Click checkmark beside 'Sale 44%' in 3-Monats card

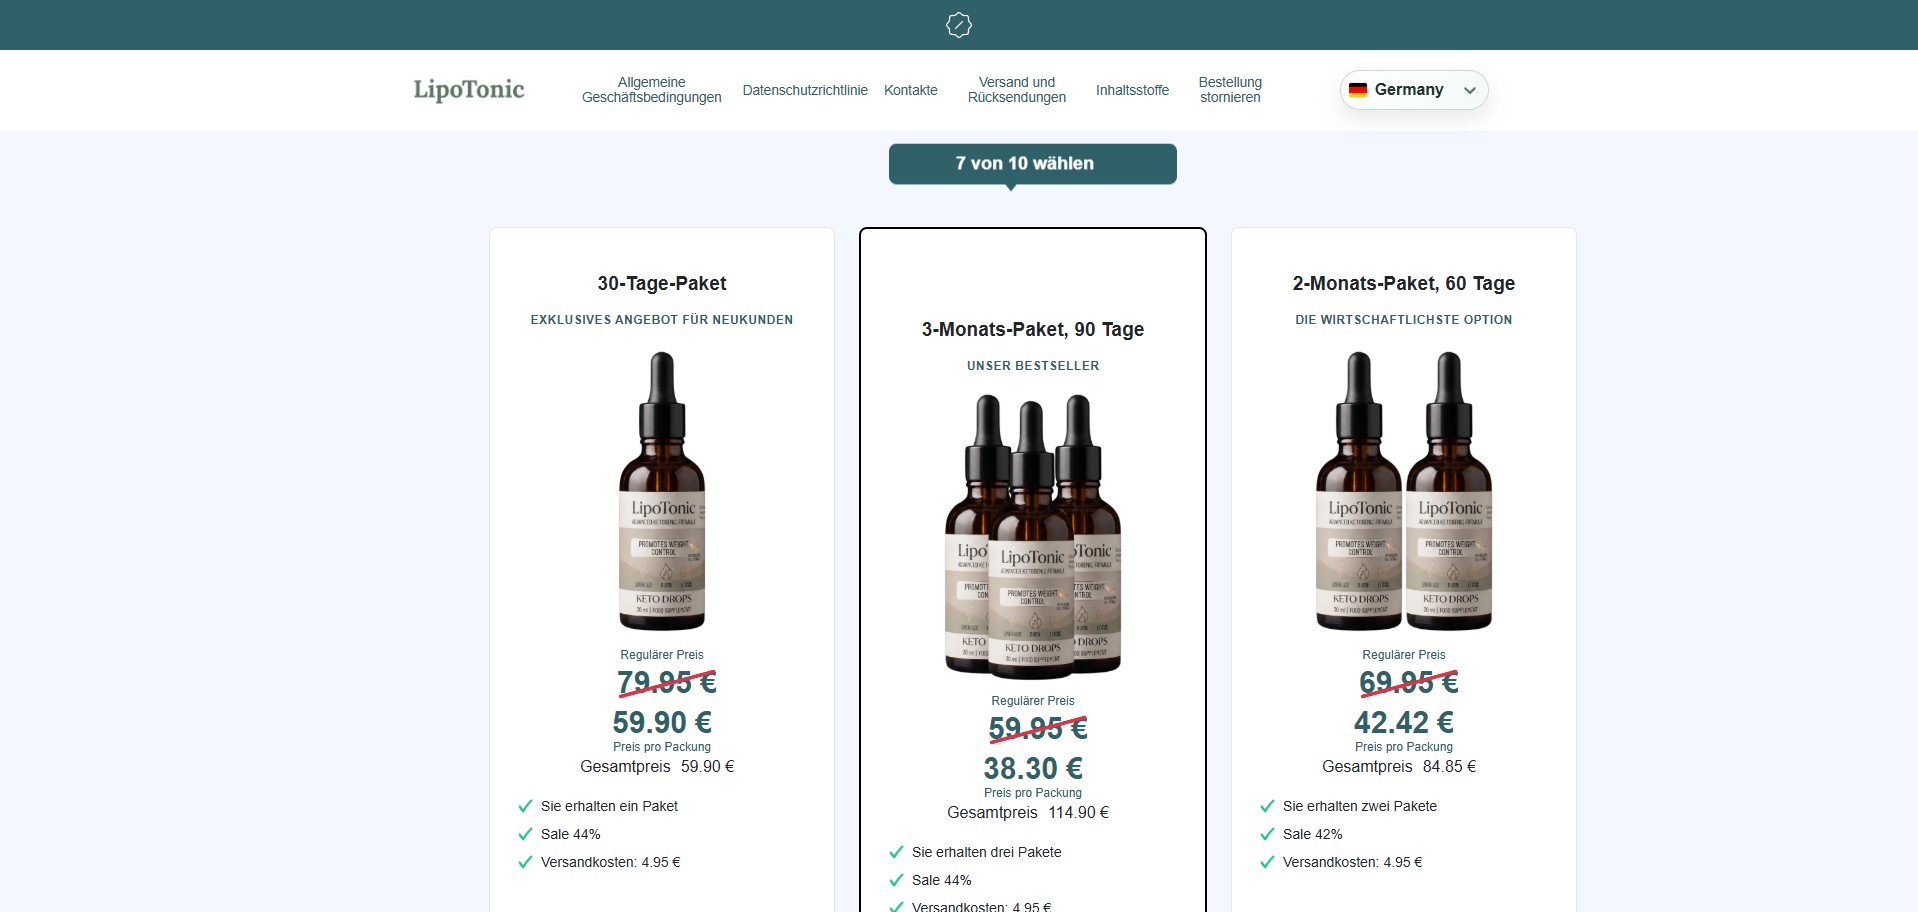[x=896, y=880]
